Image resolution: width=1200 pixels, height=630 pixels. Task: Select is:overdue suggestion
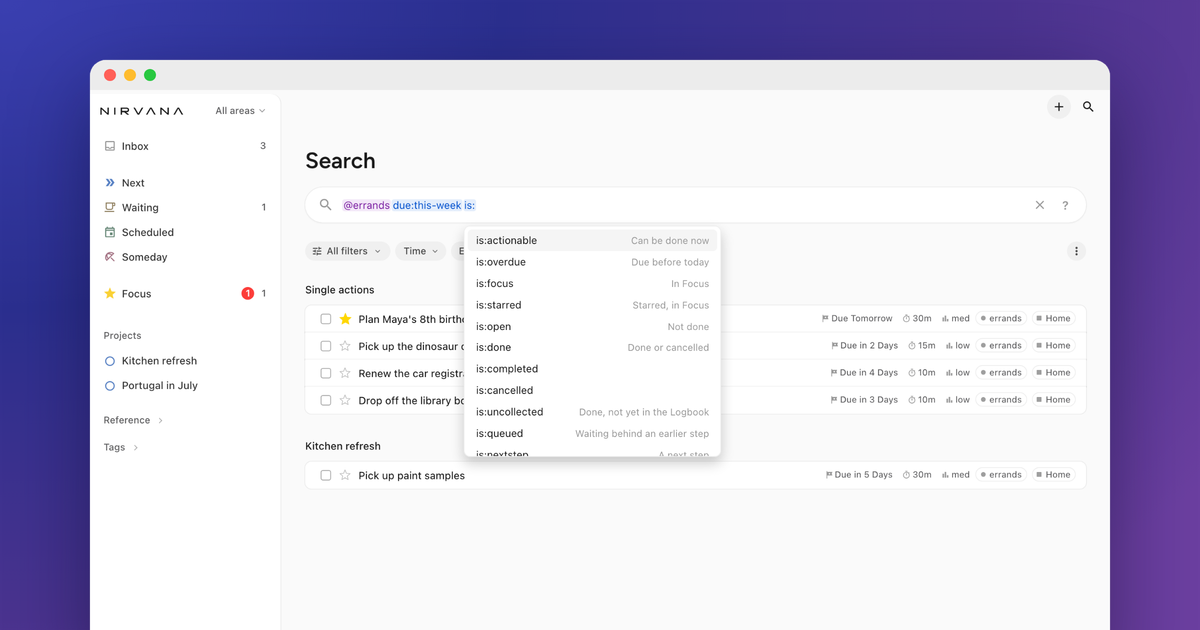click(592, 262)
